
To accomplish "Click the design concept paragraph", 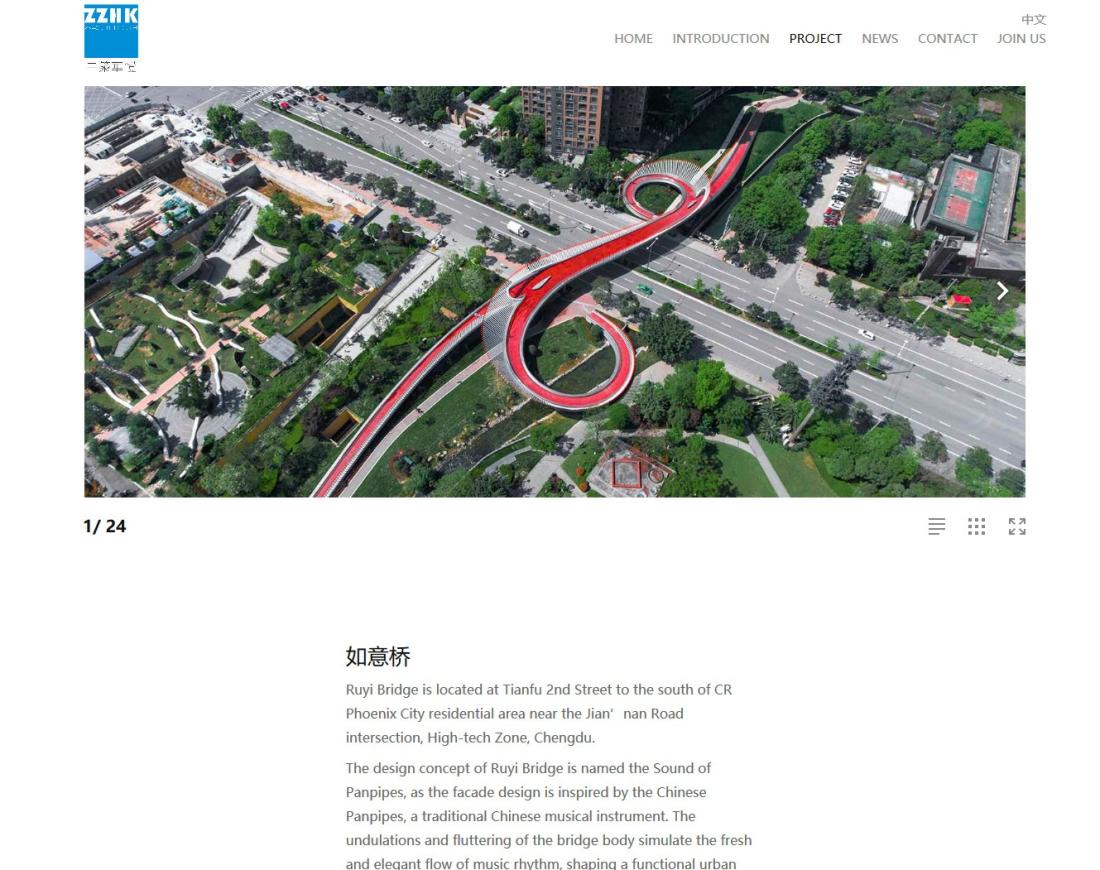I will point(549,816).
